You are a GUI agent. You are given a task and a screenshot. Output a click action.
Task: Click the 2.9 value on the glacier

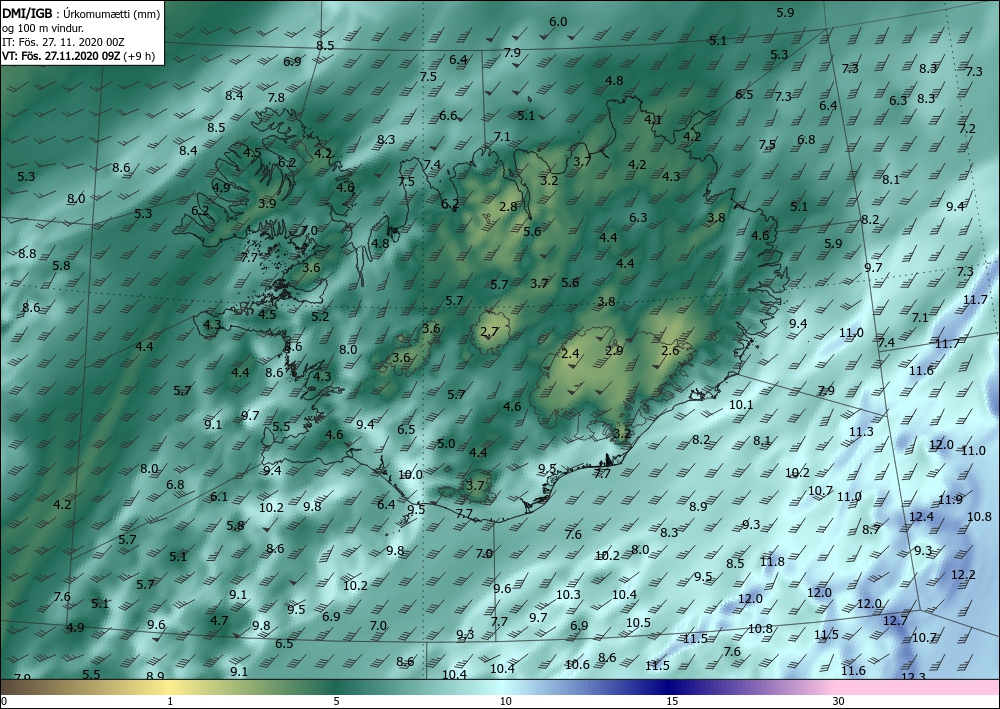coord(614,350)
